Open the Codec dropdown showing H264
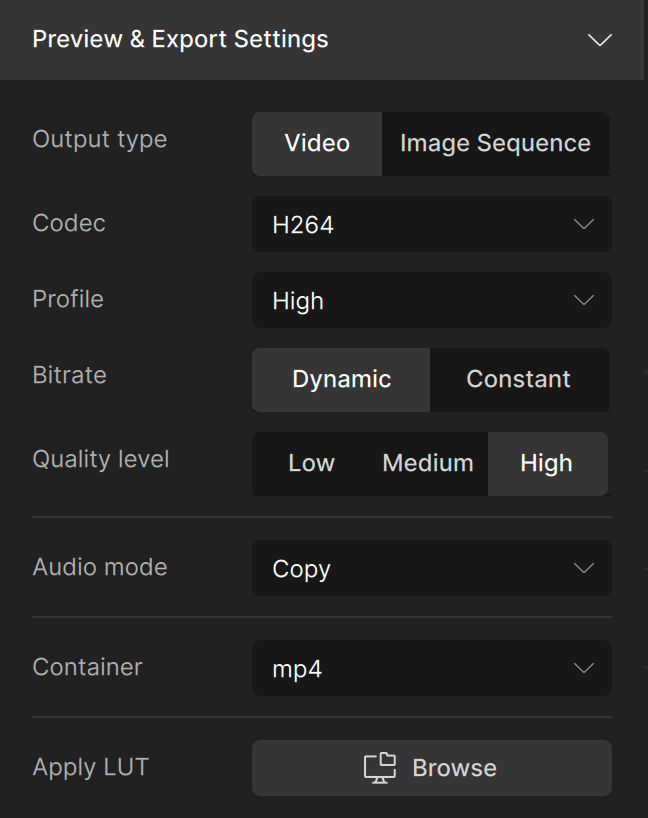 click(x=420, y=225)
